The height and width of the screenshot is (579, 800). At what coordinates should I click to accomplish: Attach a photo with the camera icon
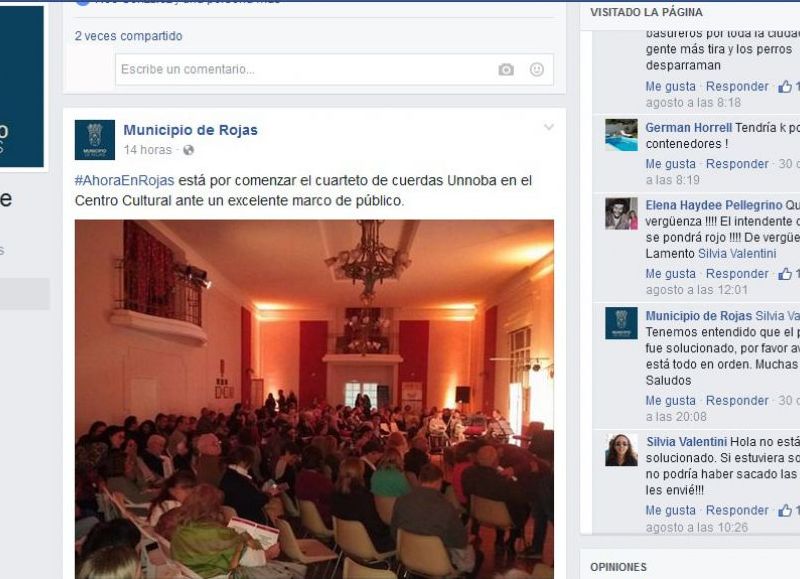[506, 69]
